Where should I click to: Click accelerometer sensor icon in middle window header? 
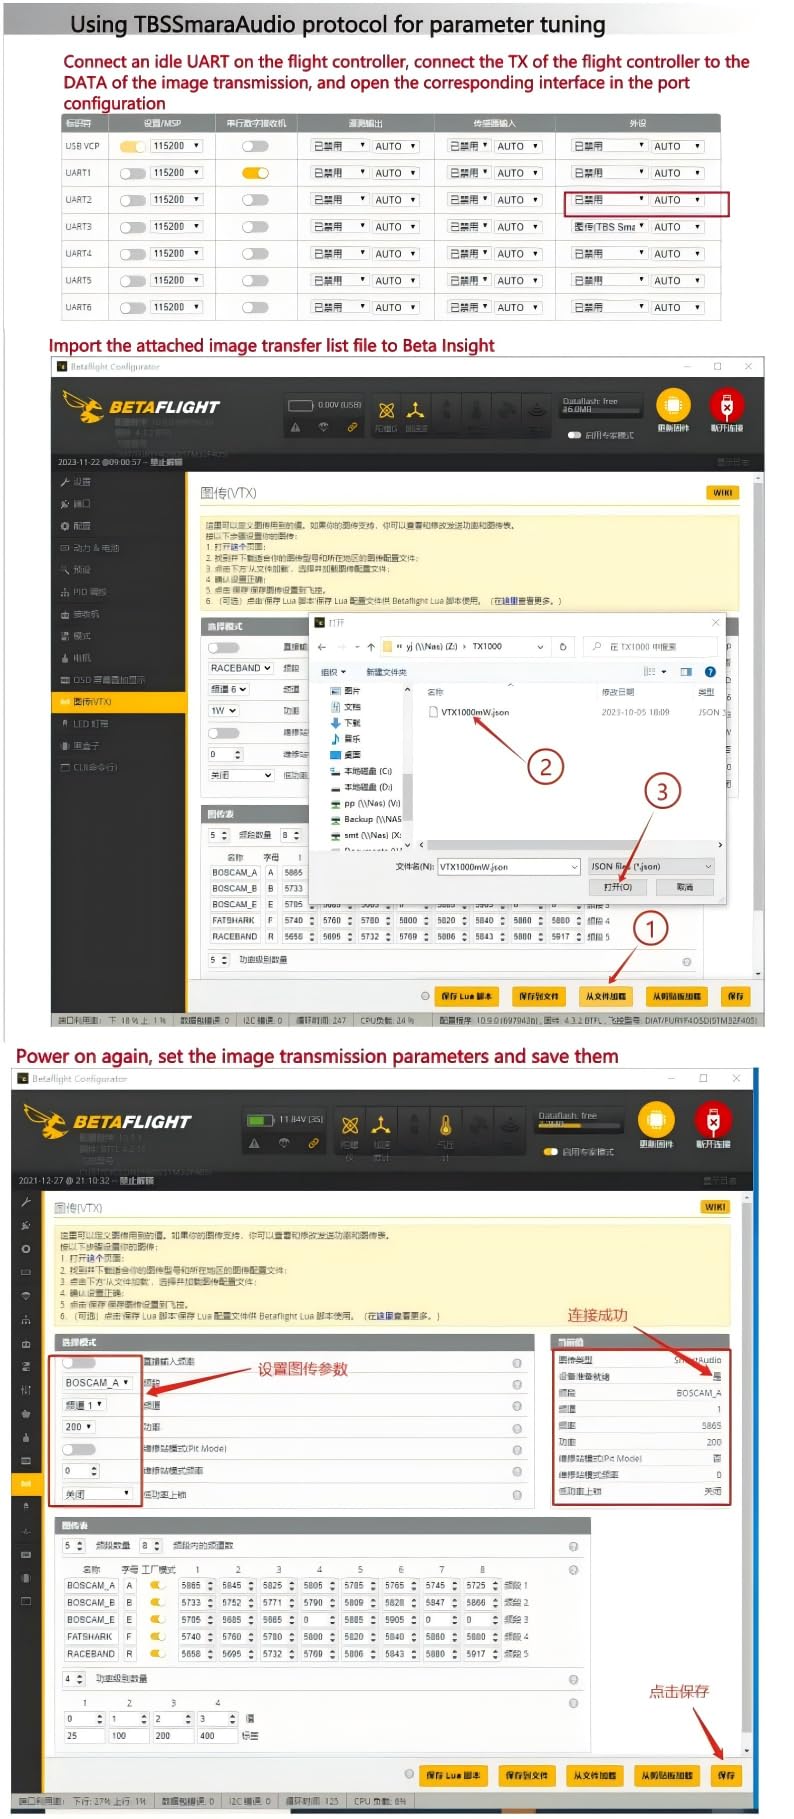(x=416, y=411)
